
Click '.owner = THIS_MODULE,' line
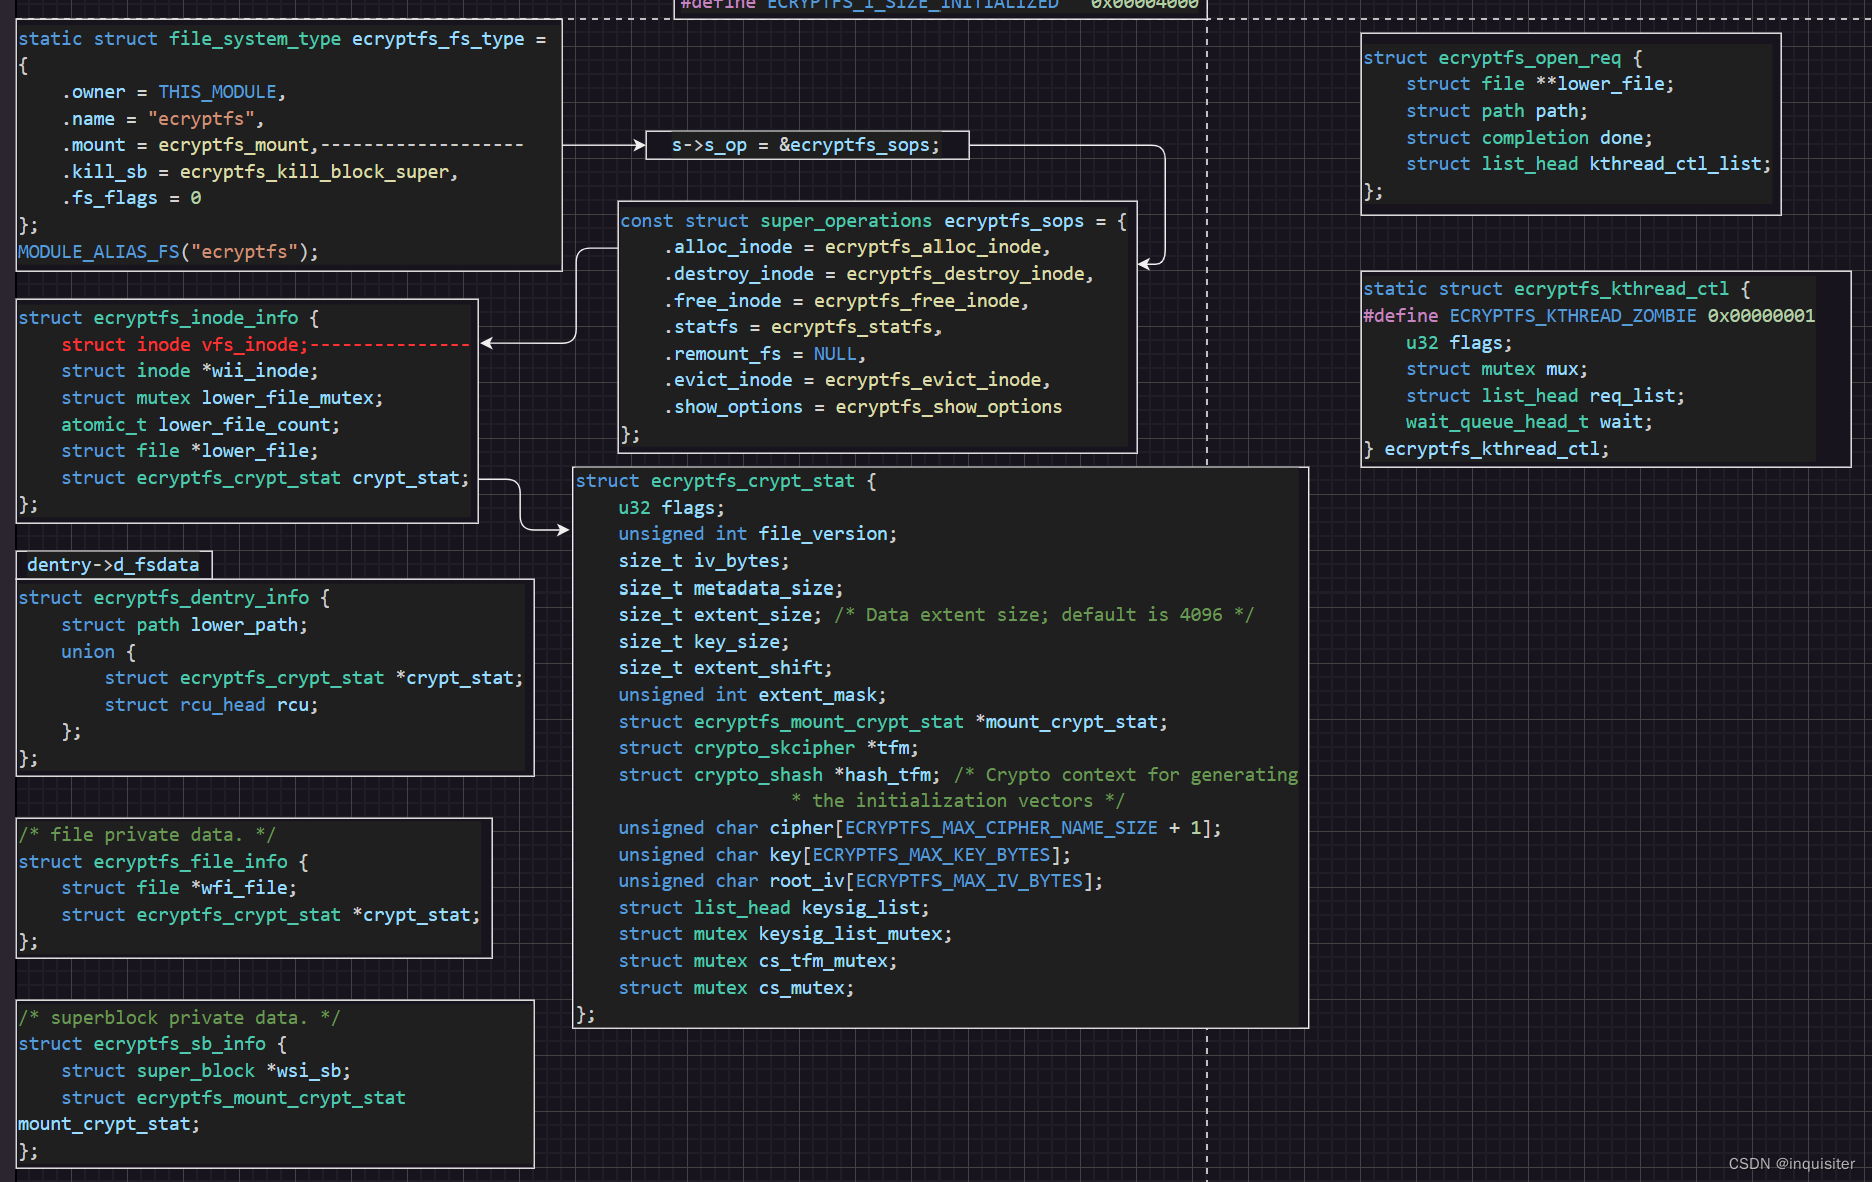point(174,92)
